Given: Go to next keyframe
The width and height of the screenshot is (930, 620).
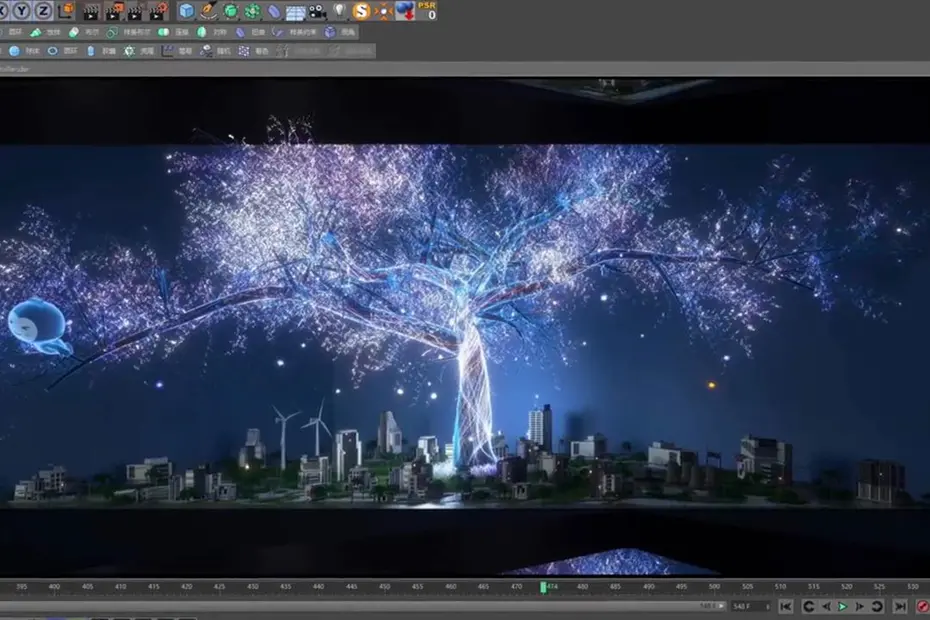Looking at the screenshot, I should point(877,606).
